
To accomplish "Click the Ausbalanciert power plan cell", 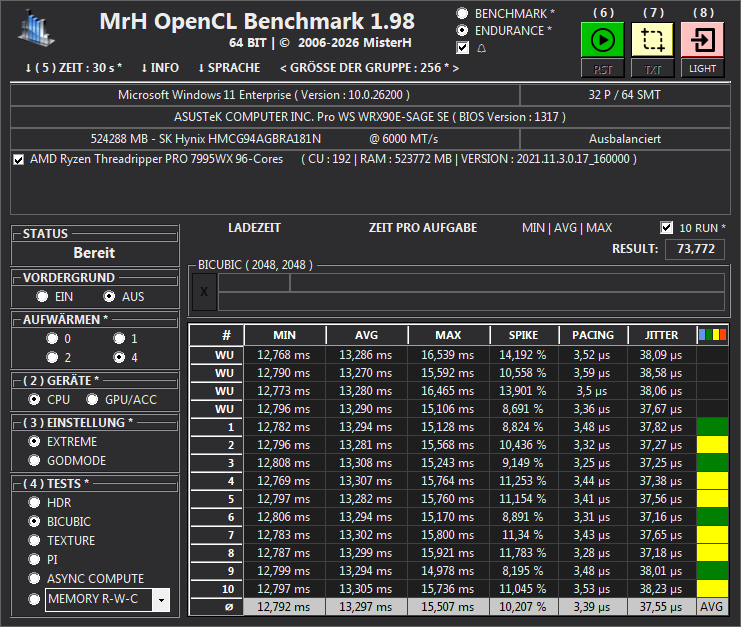I will [x=625, y=139].
